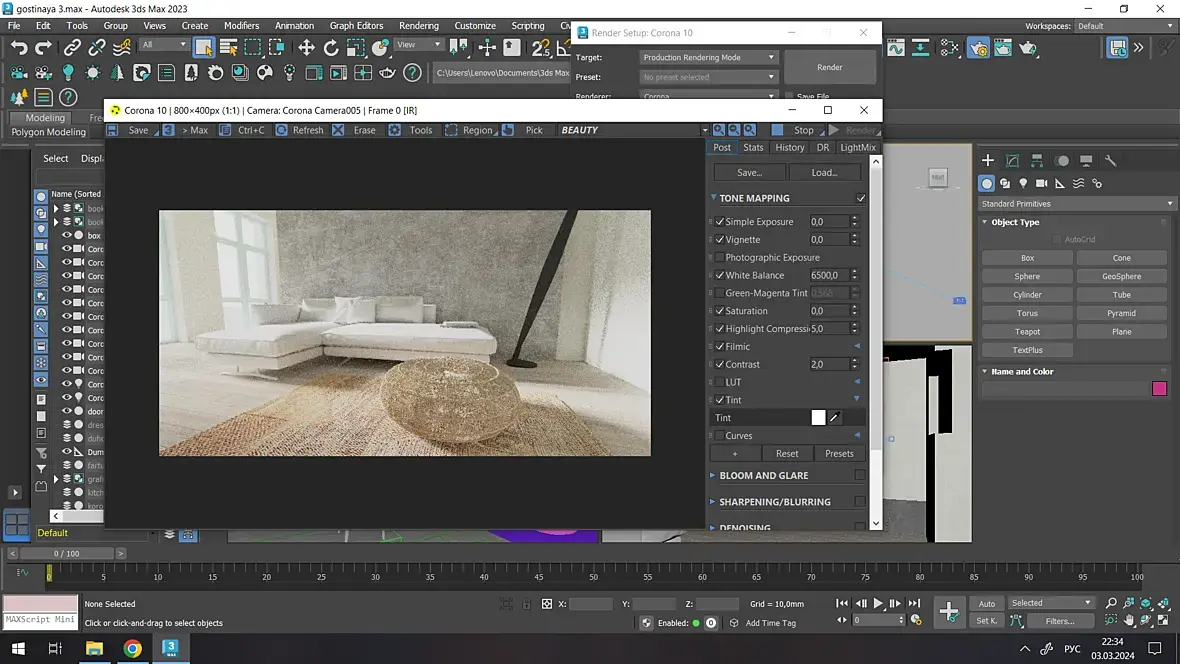
Task: Expand the Bloom and Glare section
Action: [x=763, y=476]
